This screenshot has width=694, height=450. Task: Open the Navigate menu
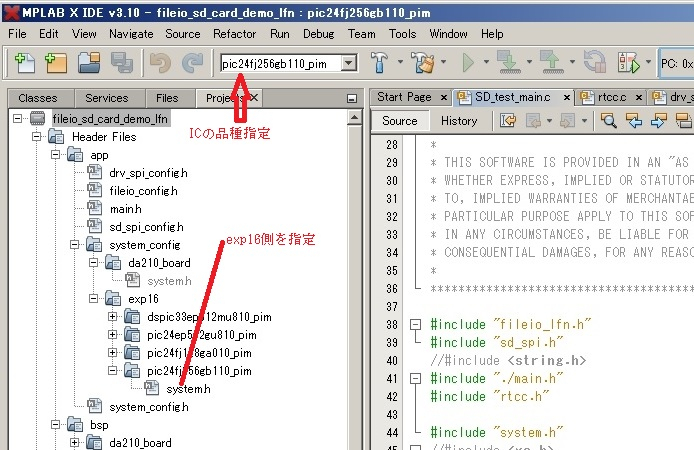click(x=131, y=34)
